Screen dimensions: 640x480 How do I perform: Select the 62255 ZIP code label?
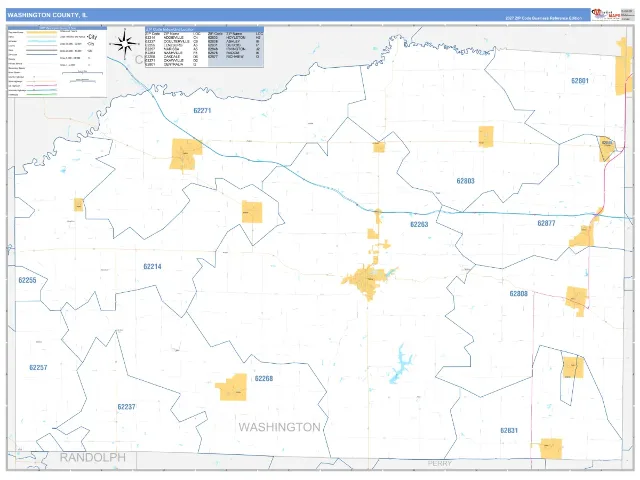pyautogui.click(x=27, y=280)
